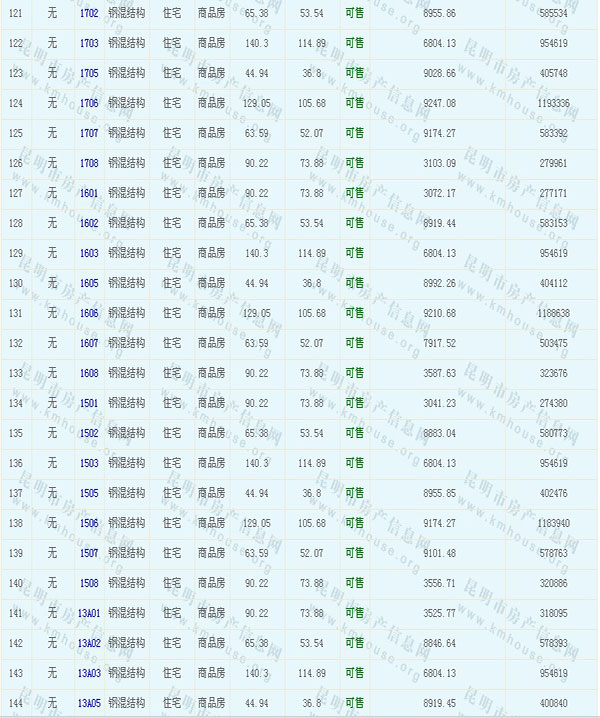Open room 1601 link

89,194
